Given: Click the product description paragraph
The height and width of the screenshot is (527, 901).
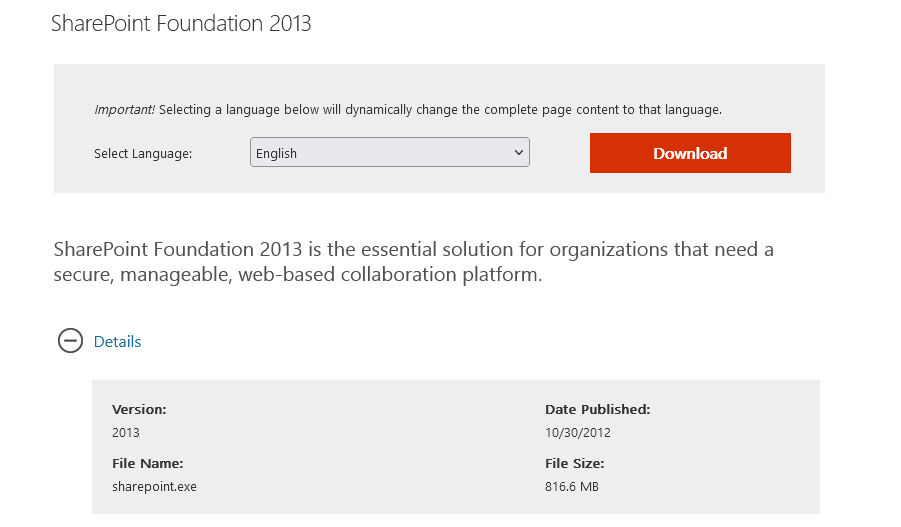Looking at the screenshot, I should click(x=413, y=261).
